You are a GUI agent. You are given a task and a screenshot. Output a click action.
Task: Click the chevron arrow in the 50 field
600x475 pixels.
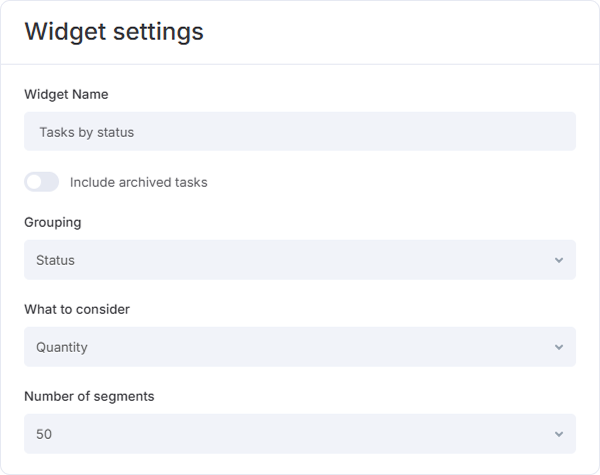pos(559,435)
